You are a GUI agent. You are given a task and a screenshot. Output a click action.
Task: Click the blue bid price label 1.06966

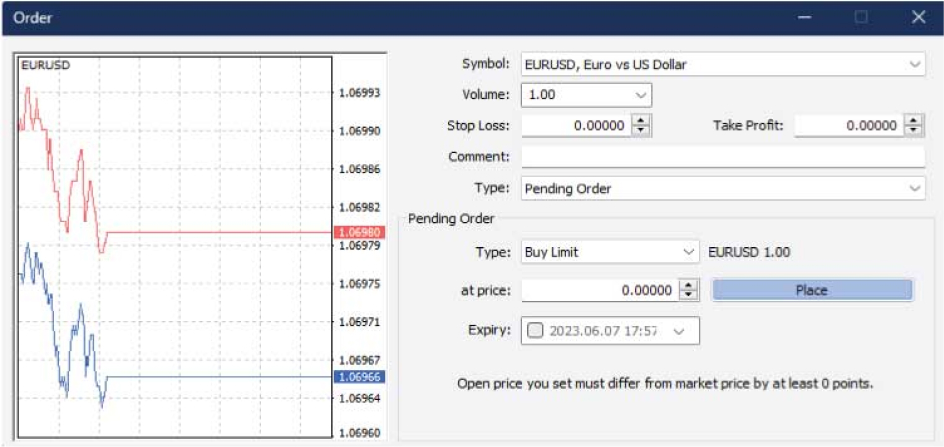pos(359,377)
